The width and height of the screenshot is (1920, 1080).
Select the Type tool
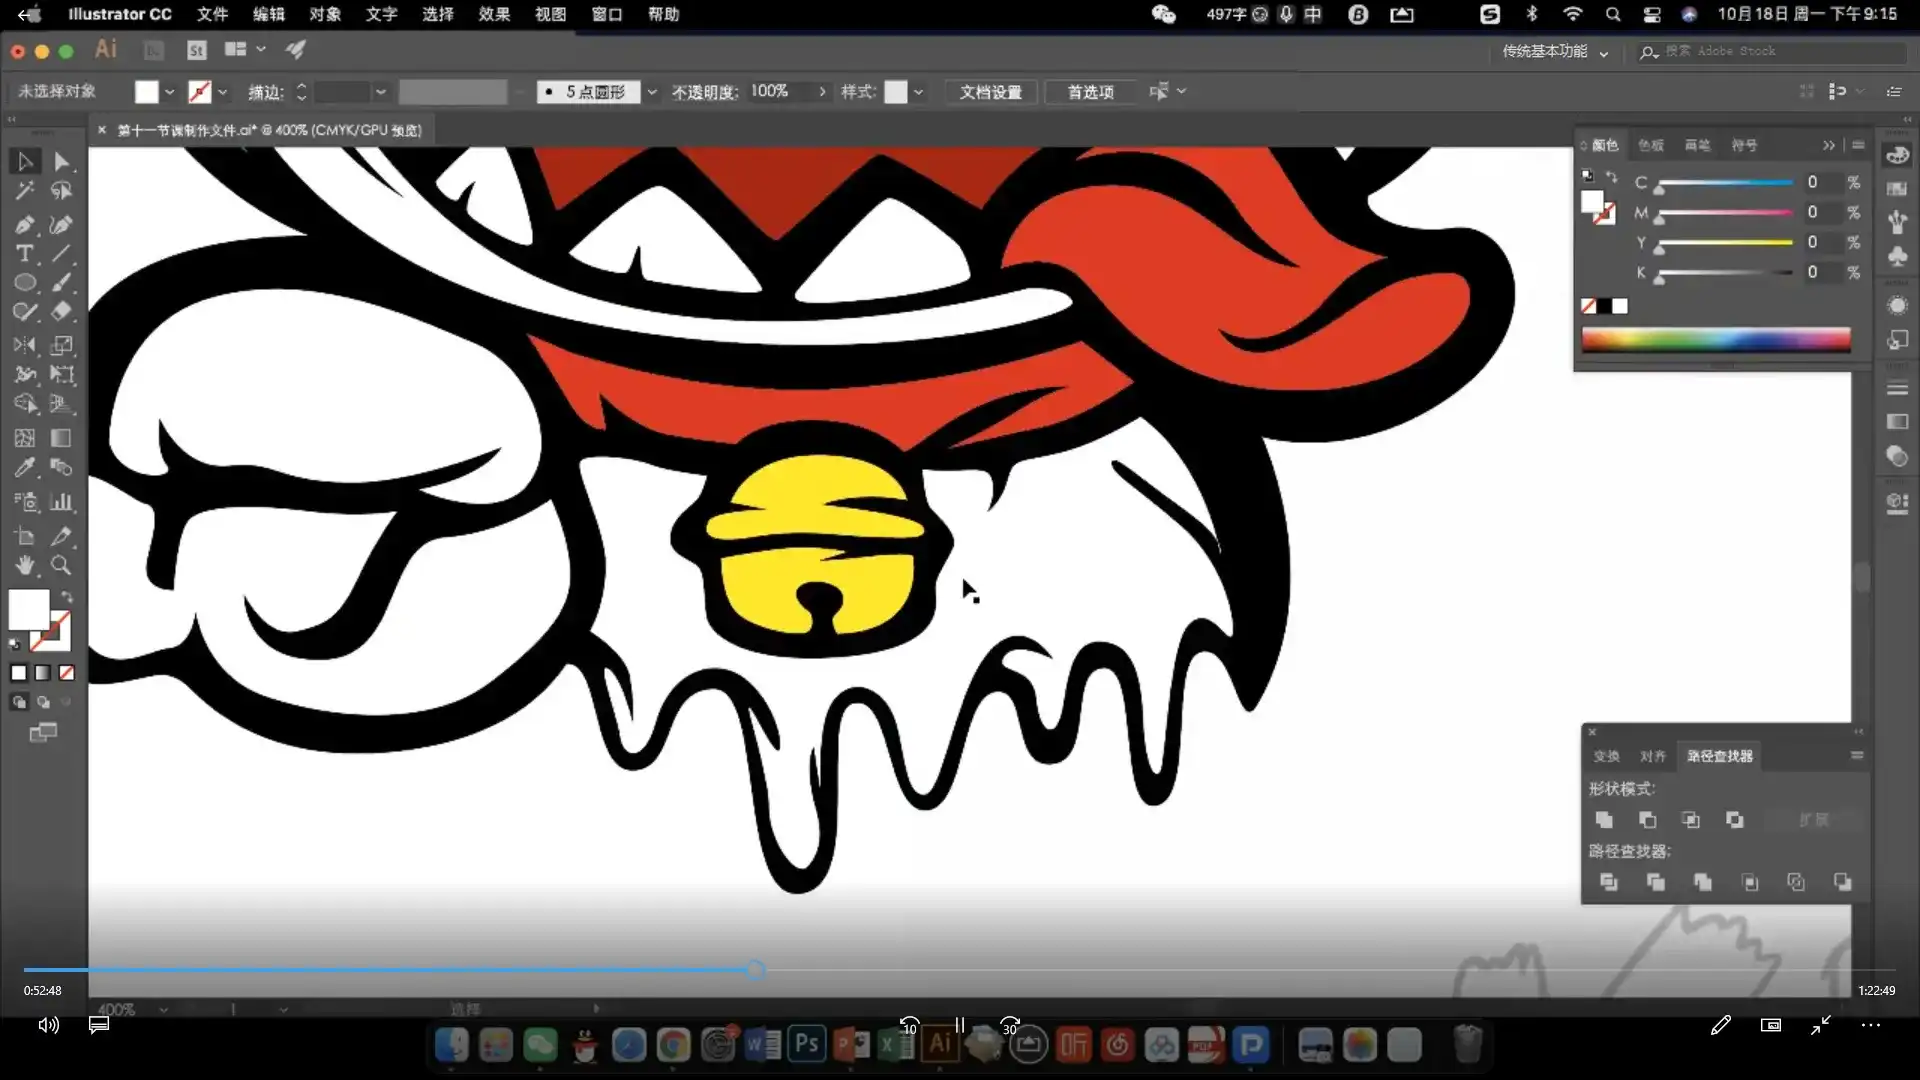click(x=25, y=254)
